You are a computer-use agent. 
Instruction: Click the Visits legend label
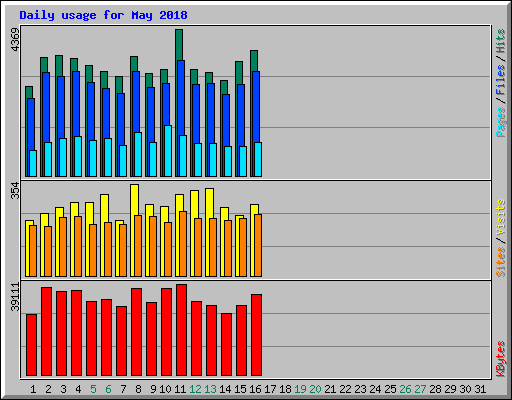point(501,217)
